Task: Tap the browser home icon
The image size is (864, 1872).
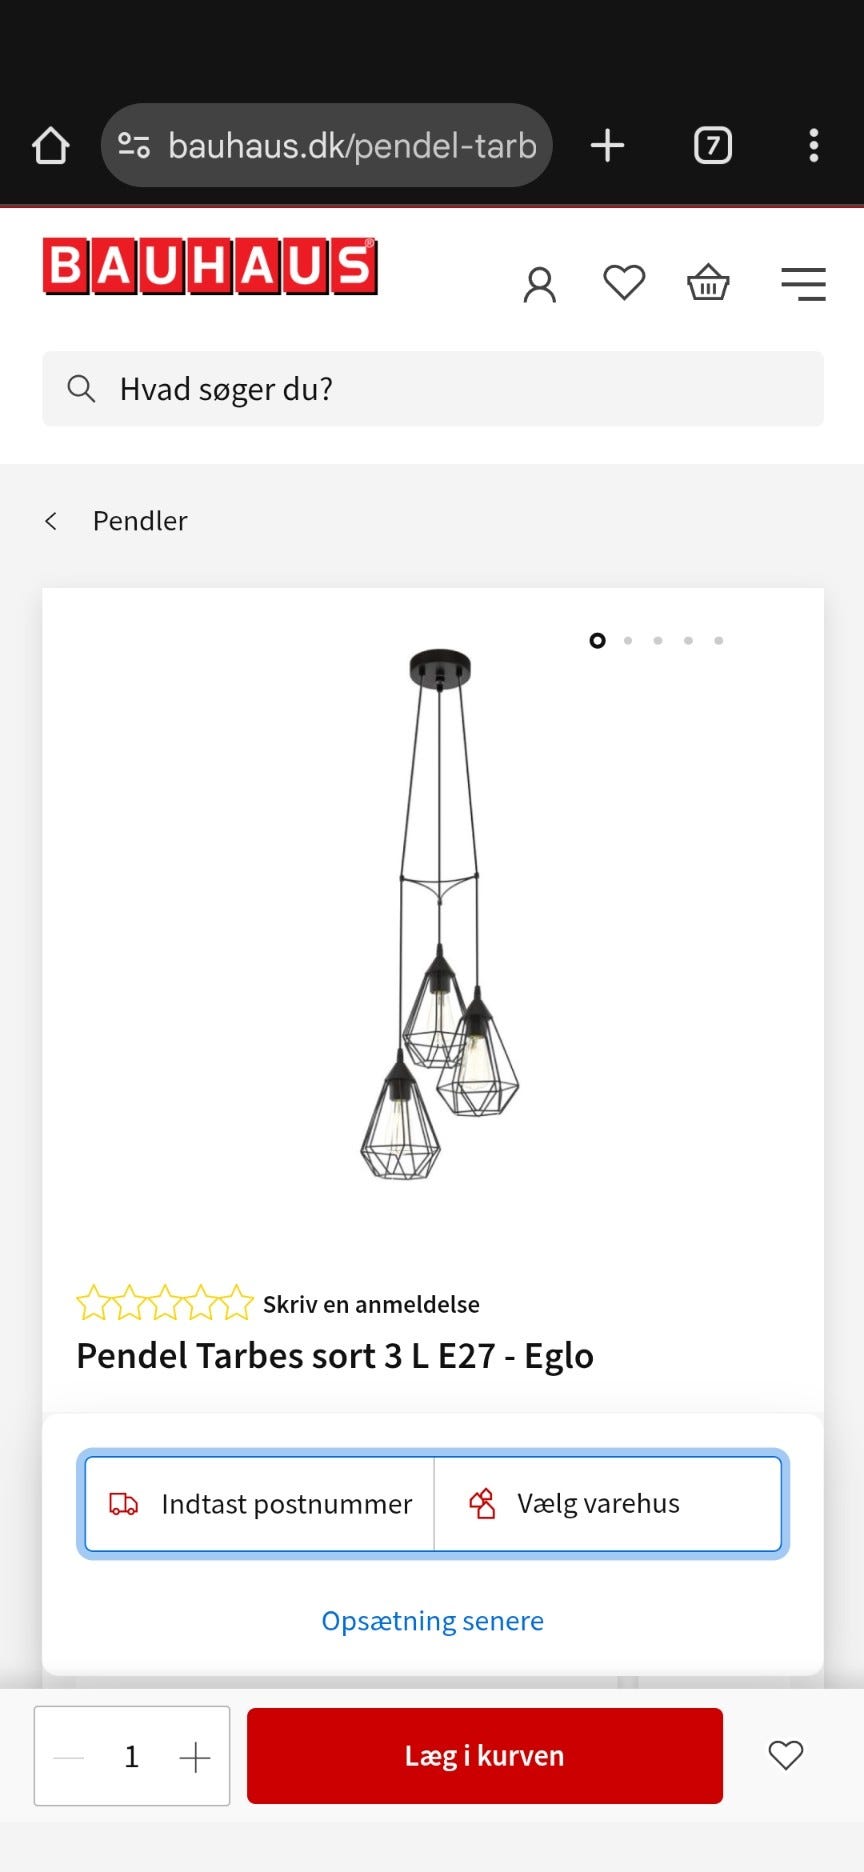Action: 51,146
